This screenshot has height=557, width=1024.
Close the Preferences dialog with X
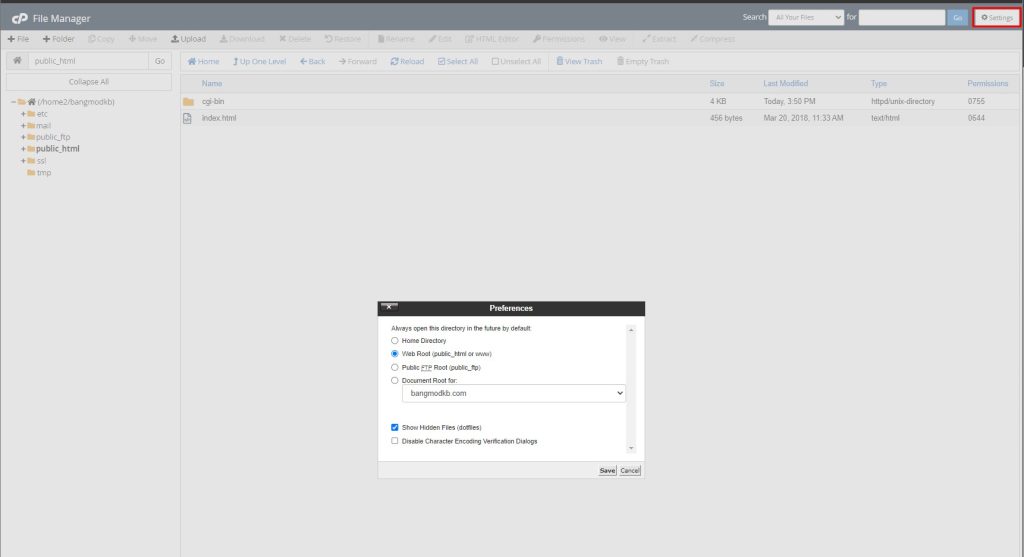tap(389, 307)
